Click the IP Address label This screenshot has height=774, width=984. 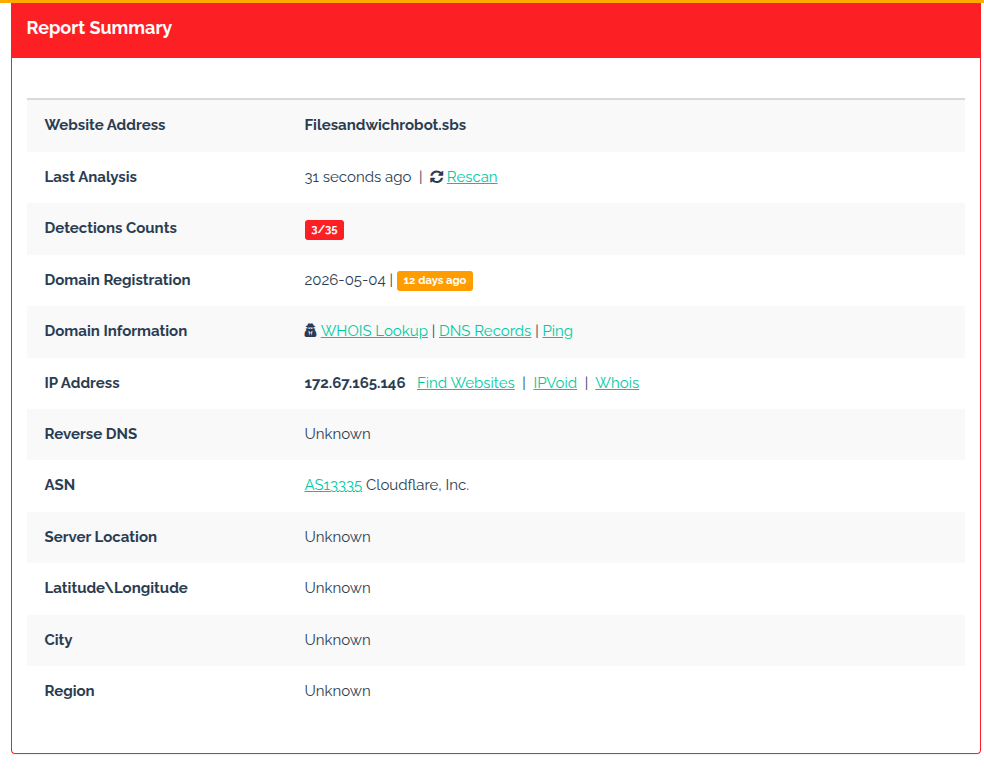82,383
